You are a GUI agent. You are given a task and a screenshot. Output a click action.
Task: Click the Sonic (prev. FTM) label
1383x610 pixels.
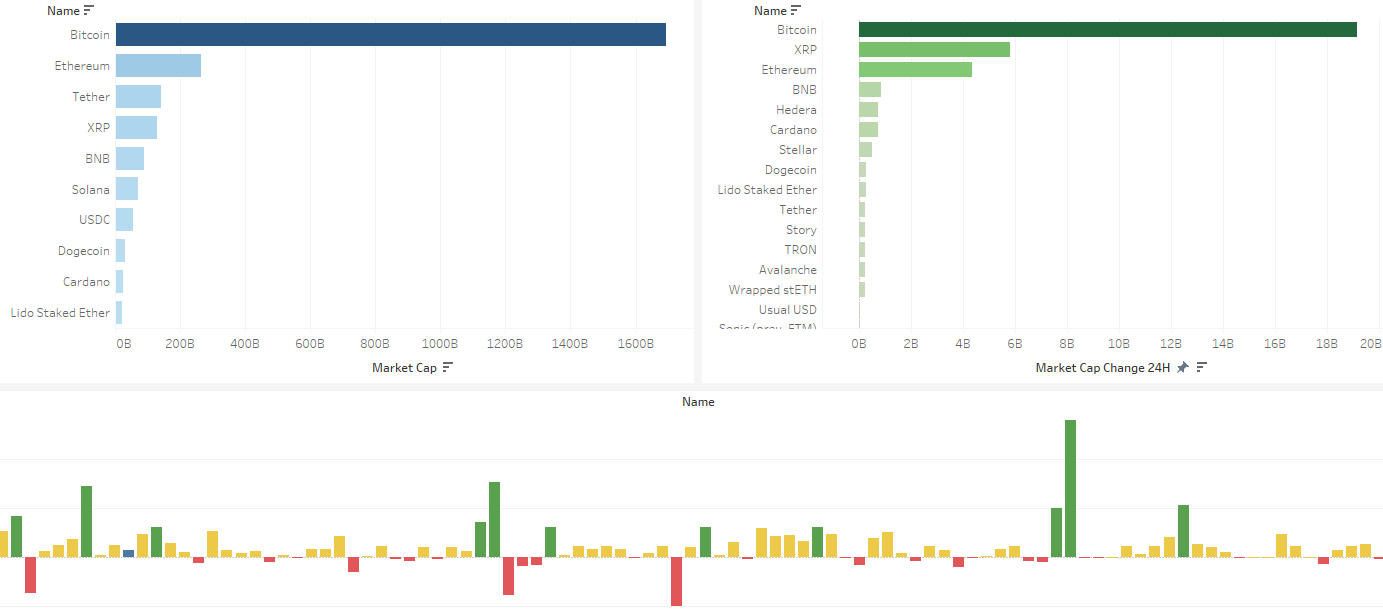[770, 328]
